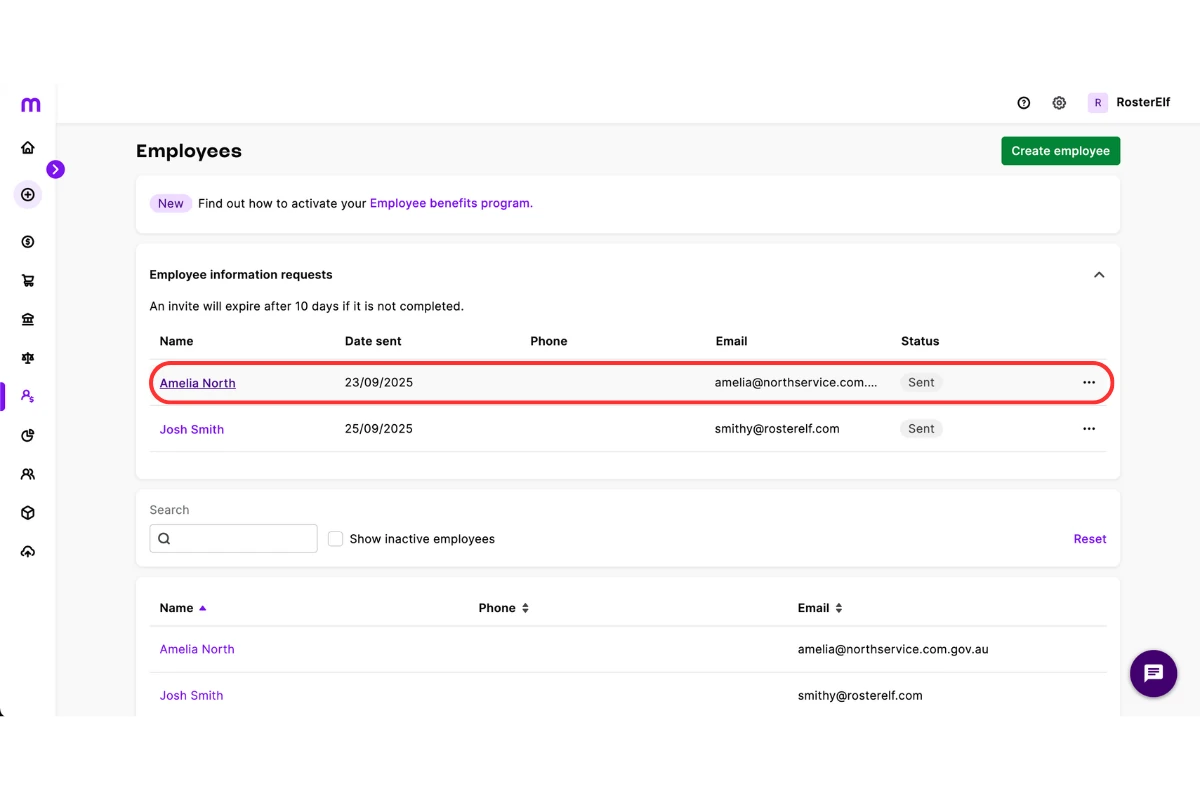Click date sent 25/09/2025
Viewport: 1200px width, 800px height.
[x=379, y=429]
